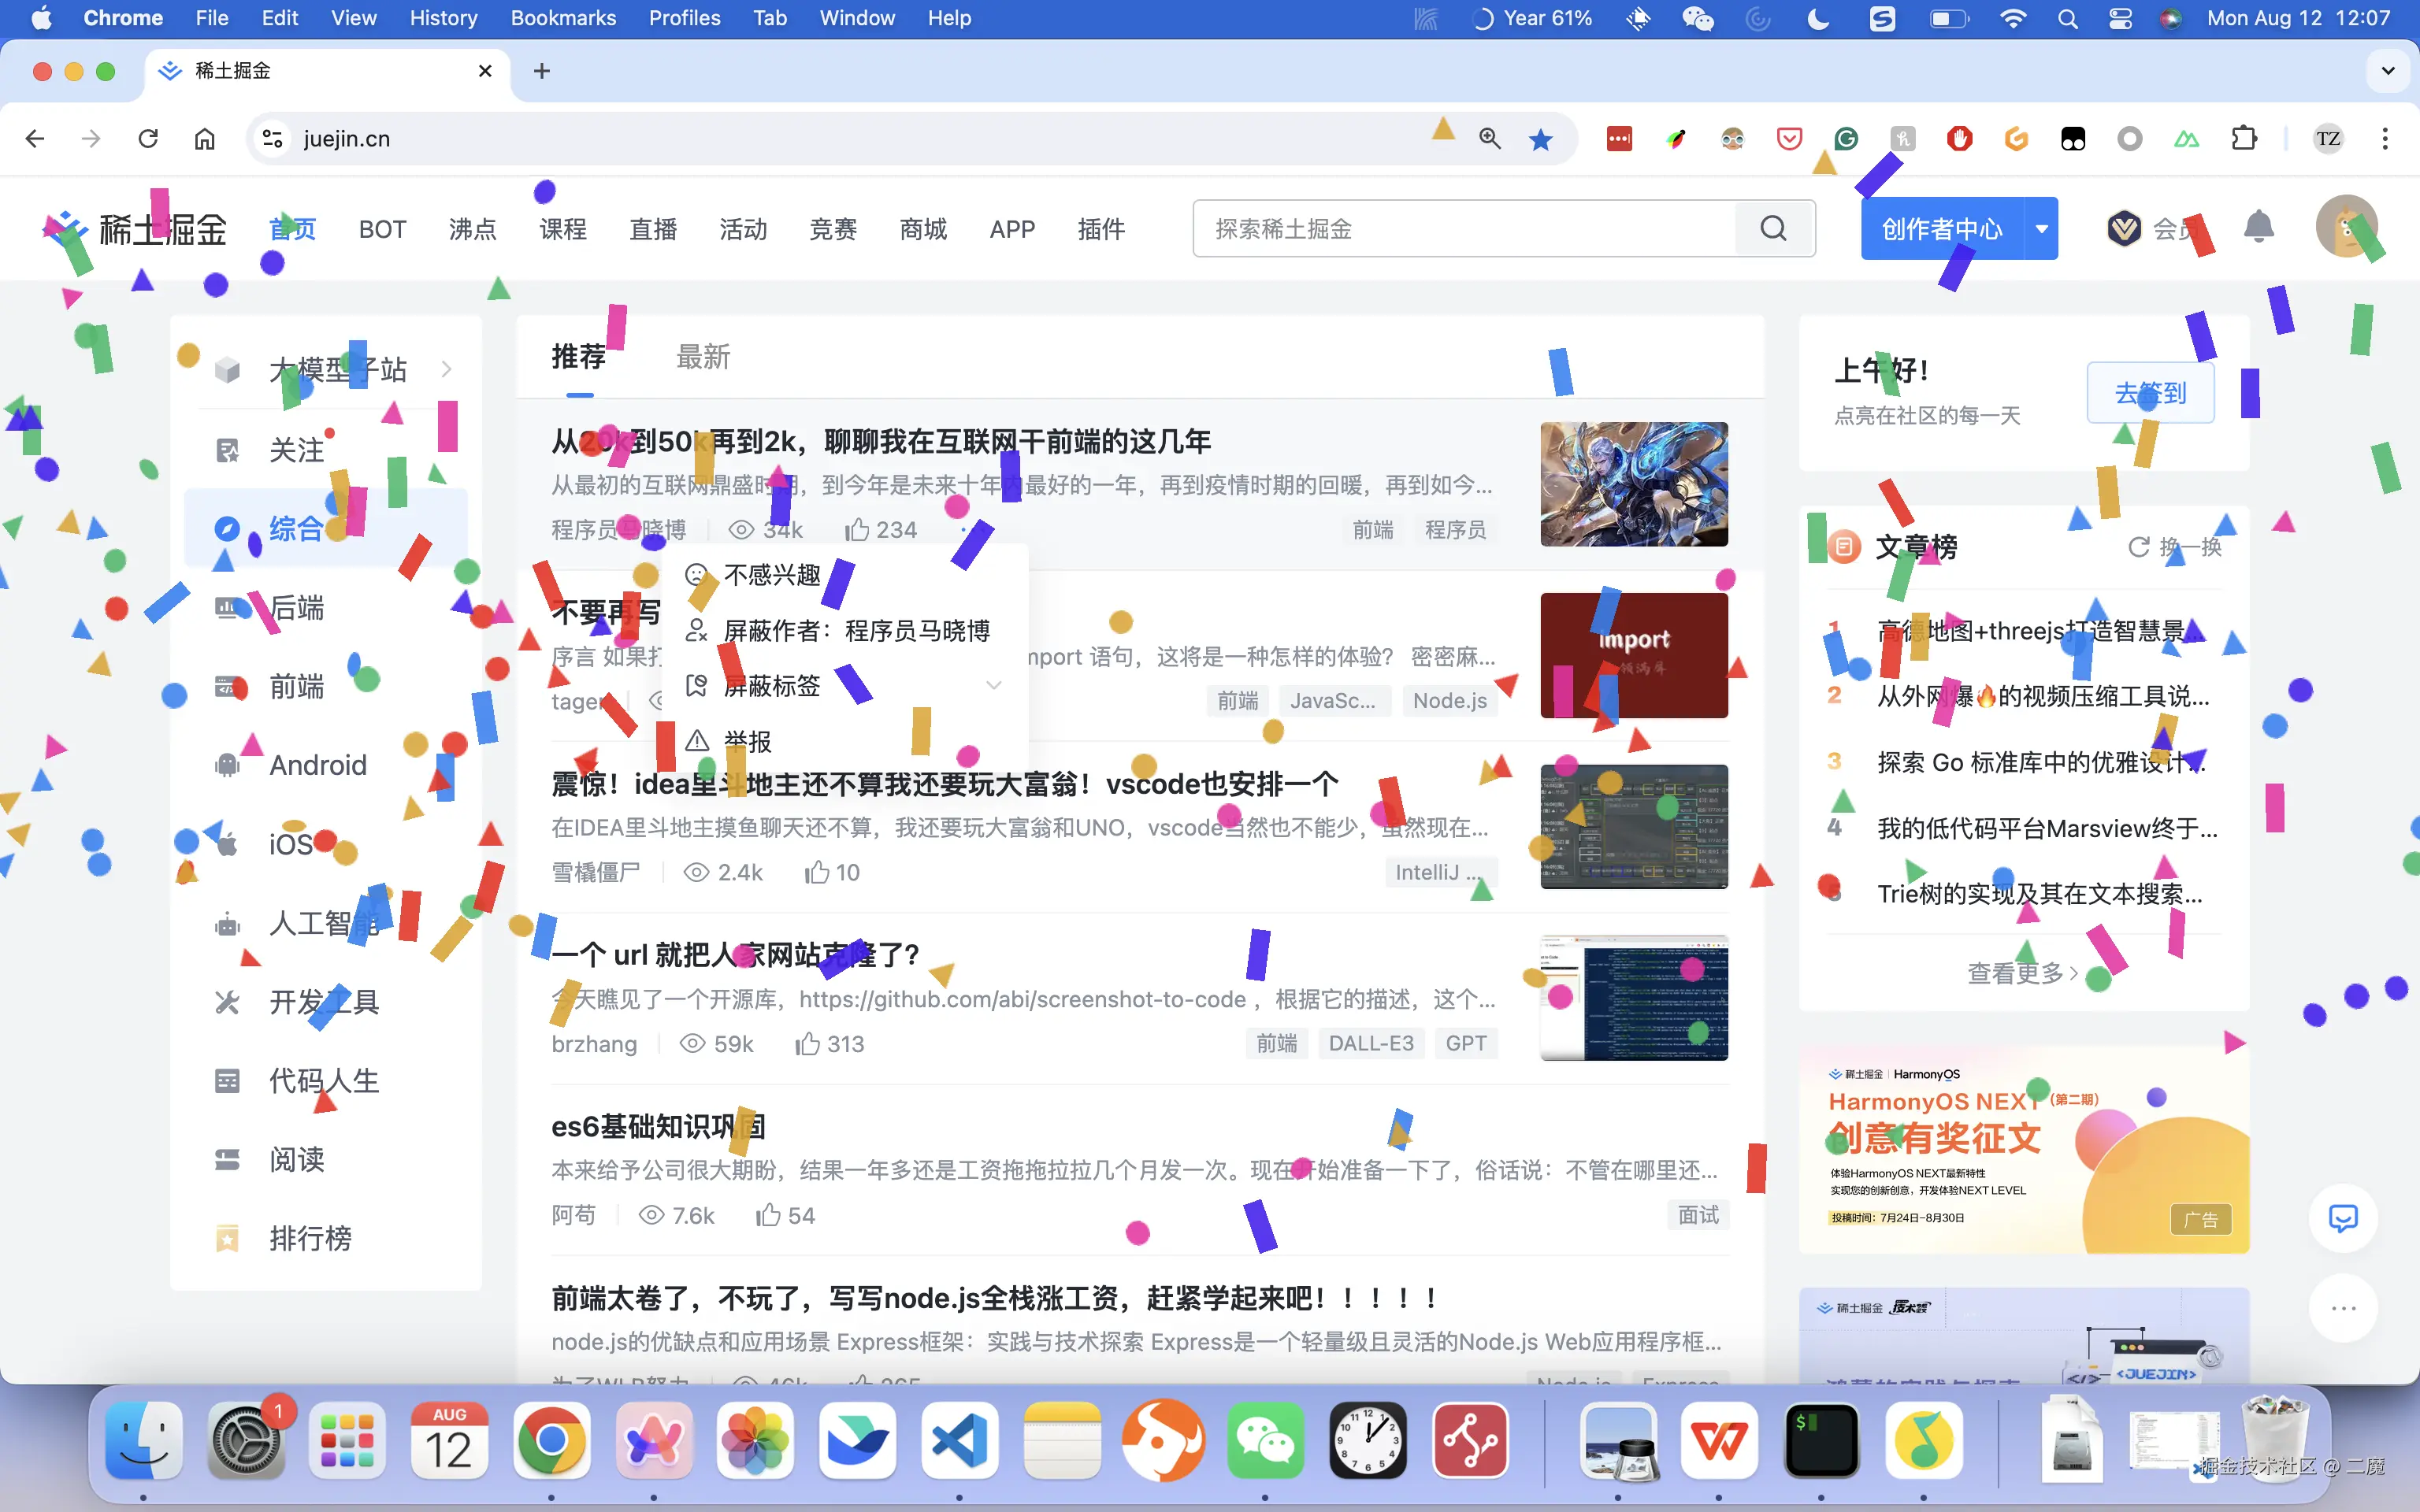This screenshot has height=1512, width=2420.
Task: Expand the 创作者中心 dropdown arrow
Action: tap(2043, 228)
